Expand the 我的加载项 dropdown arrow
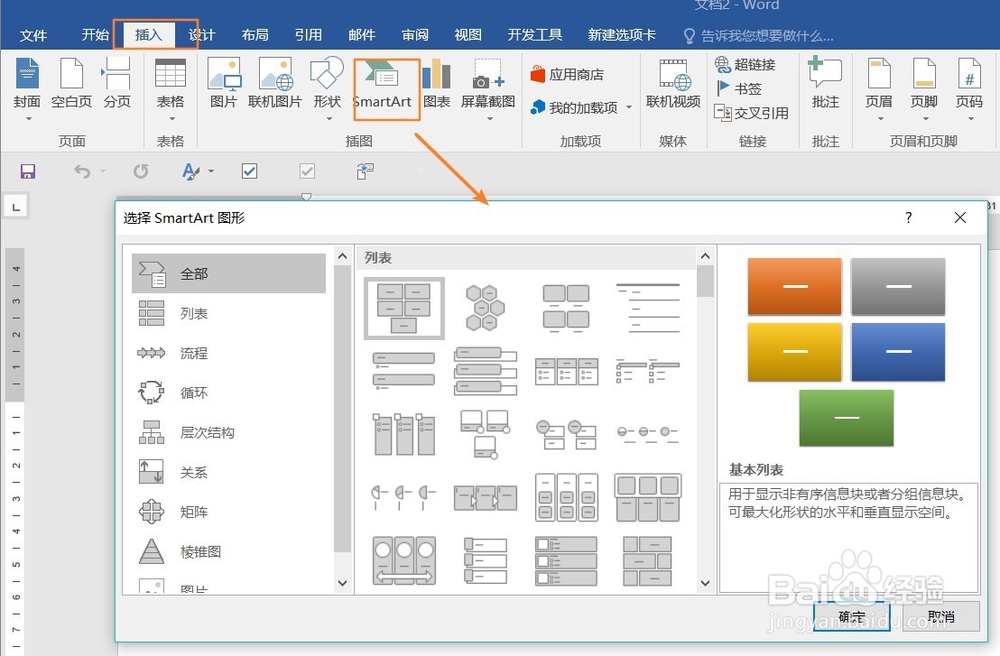 pos(629,107)
